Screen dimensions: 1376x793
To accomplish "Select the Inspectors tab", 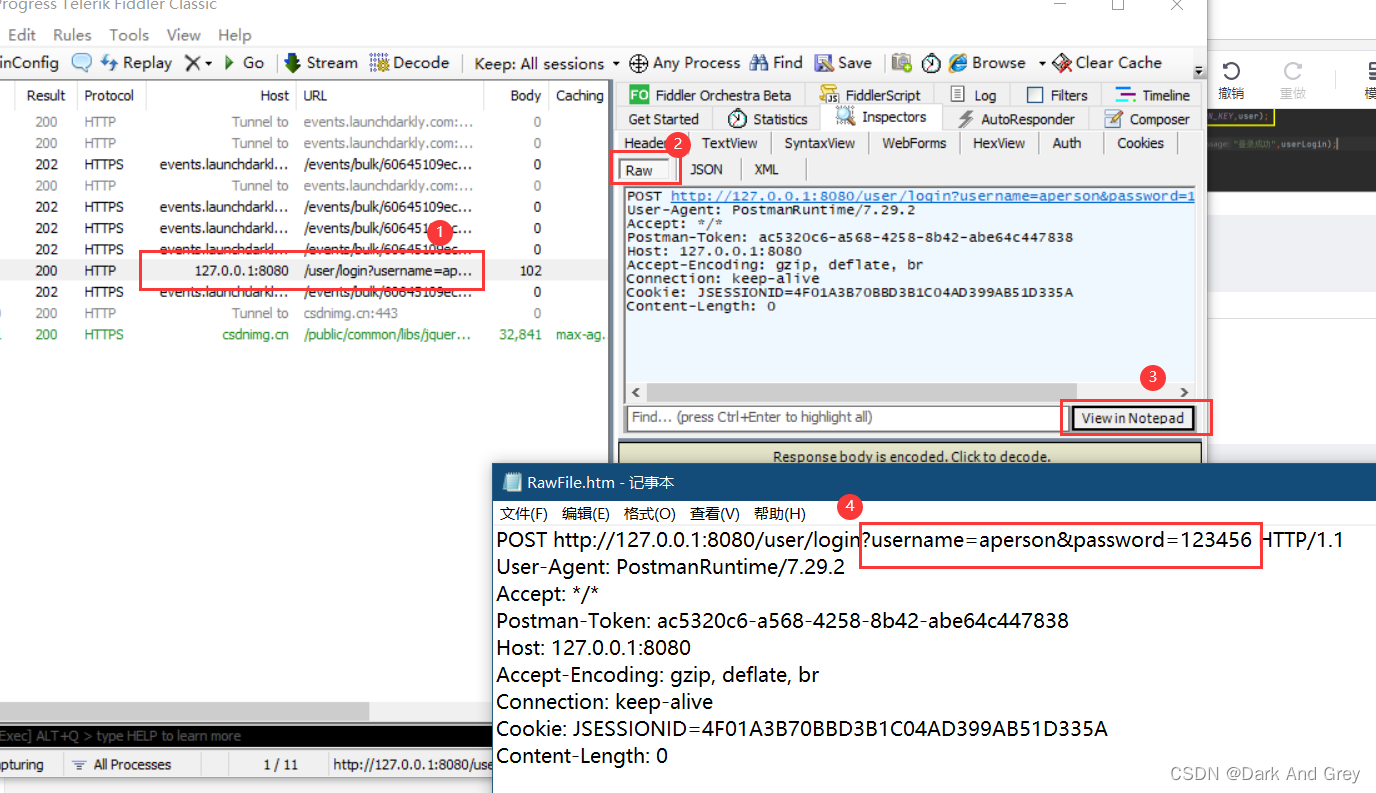I will [881, 117].
